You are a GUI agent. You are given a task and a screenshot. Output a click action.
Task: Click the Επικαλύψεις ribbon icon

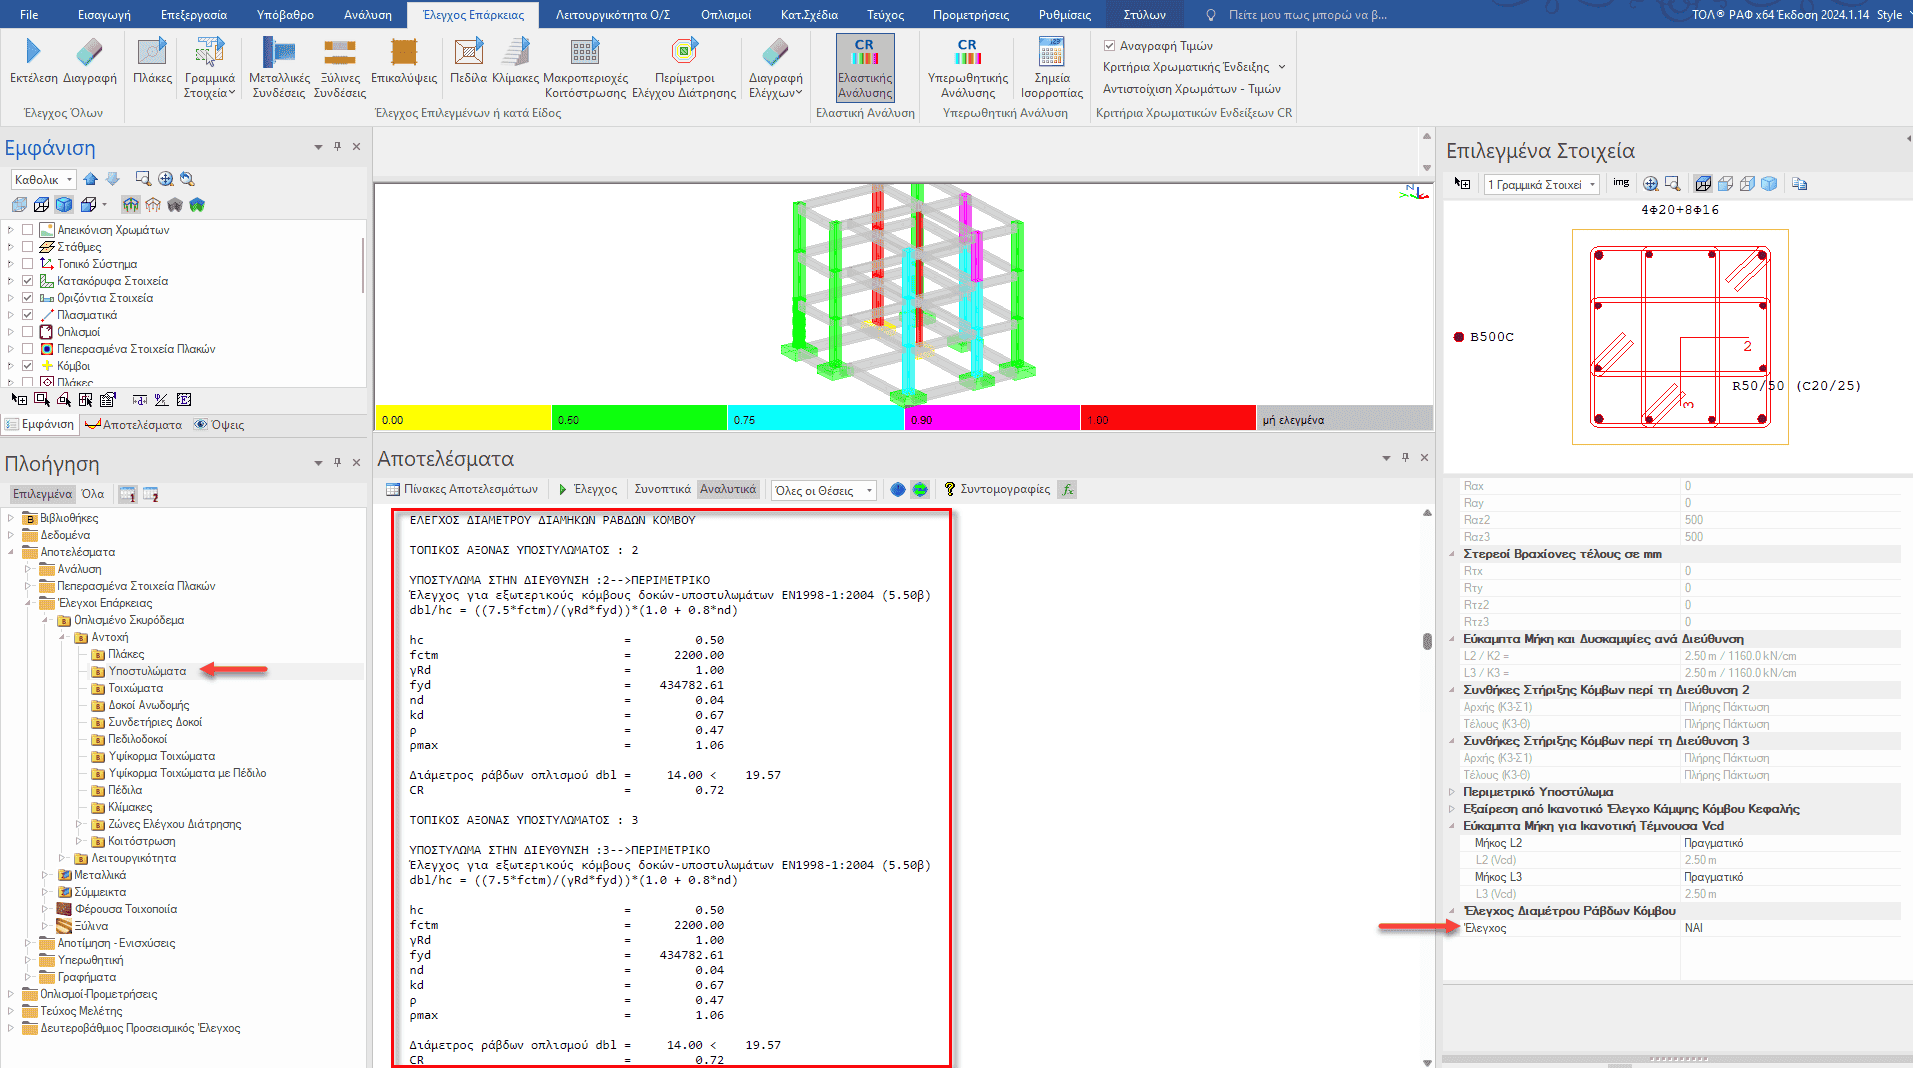pyautogui.click(x=403, y=52)
